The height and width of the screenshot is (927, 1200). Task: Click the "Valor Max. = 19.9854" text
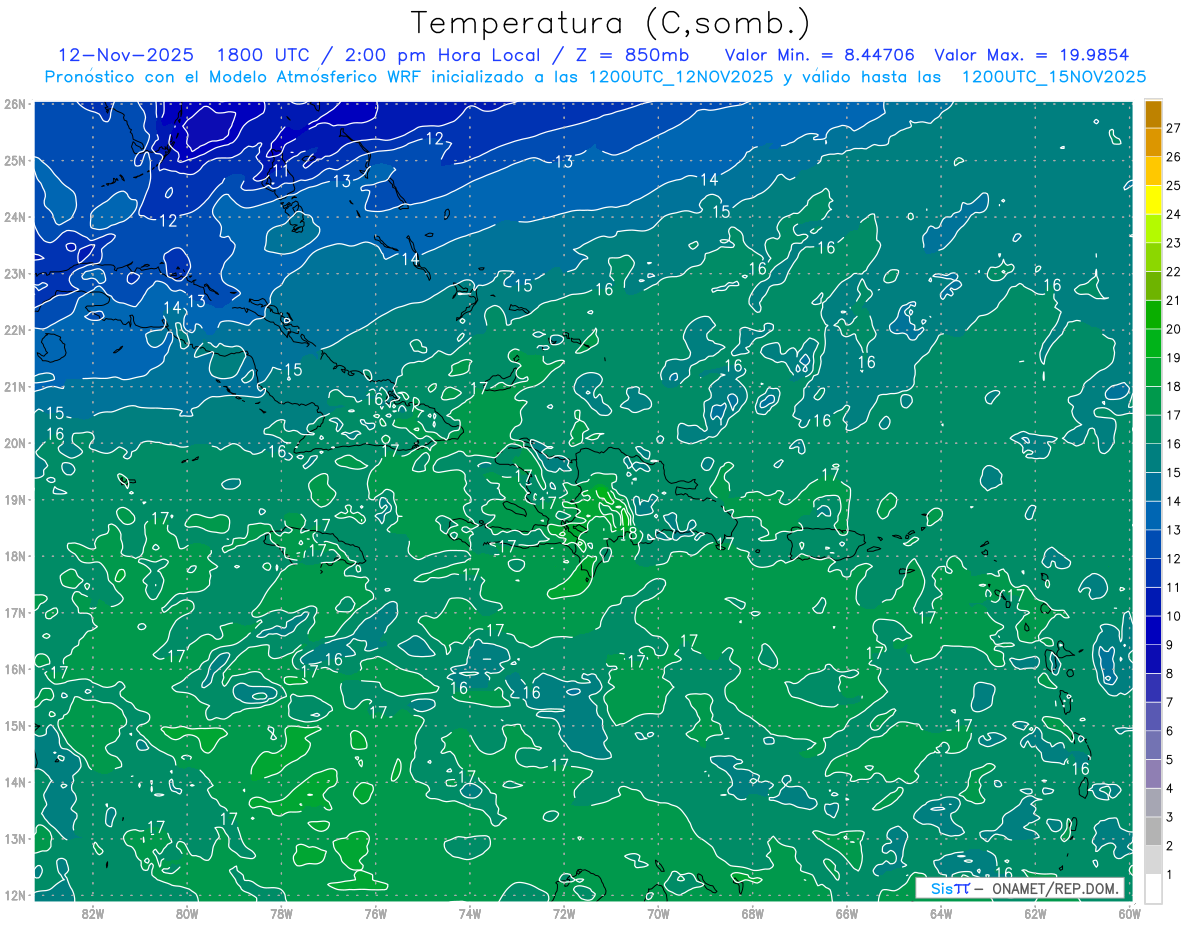(1033, 55)
